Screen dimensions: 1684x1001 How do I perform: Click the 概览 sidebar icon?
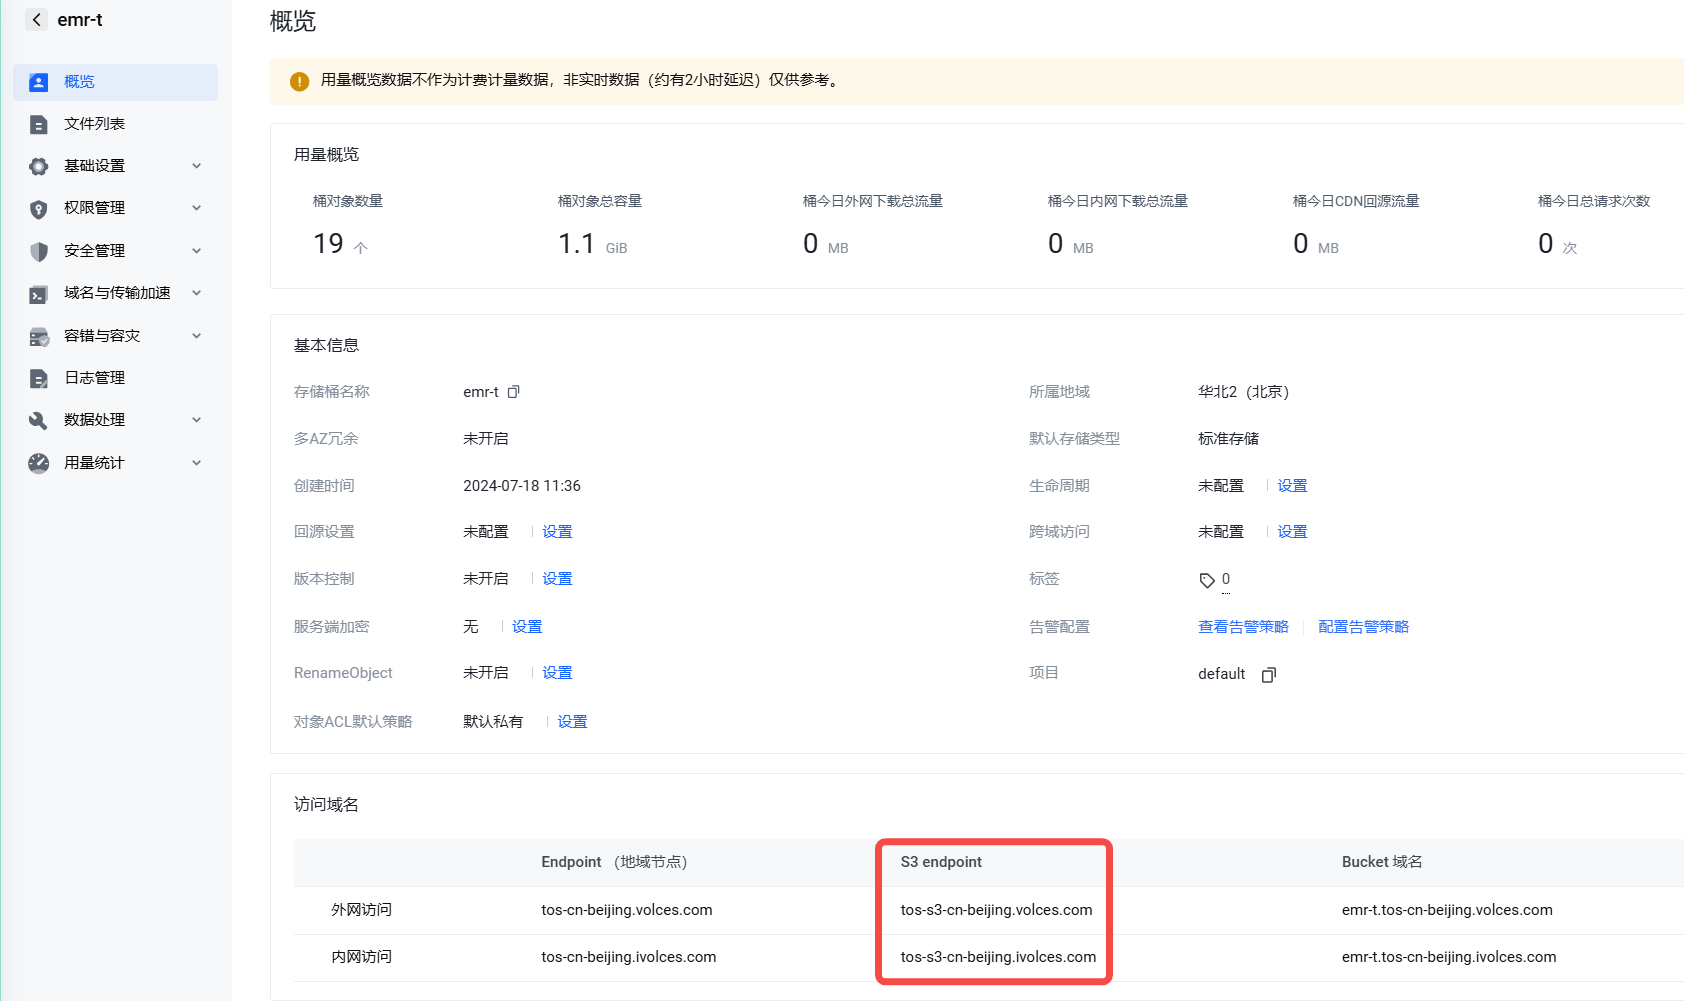point(39,82)
